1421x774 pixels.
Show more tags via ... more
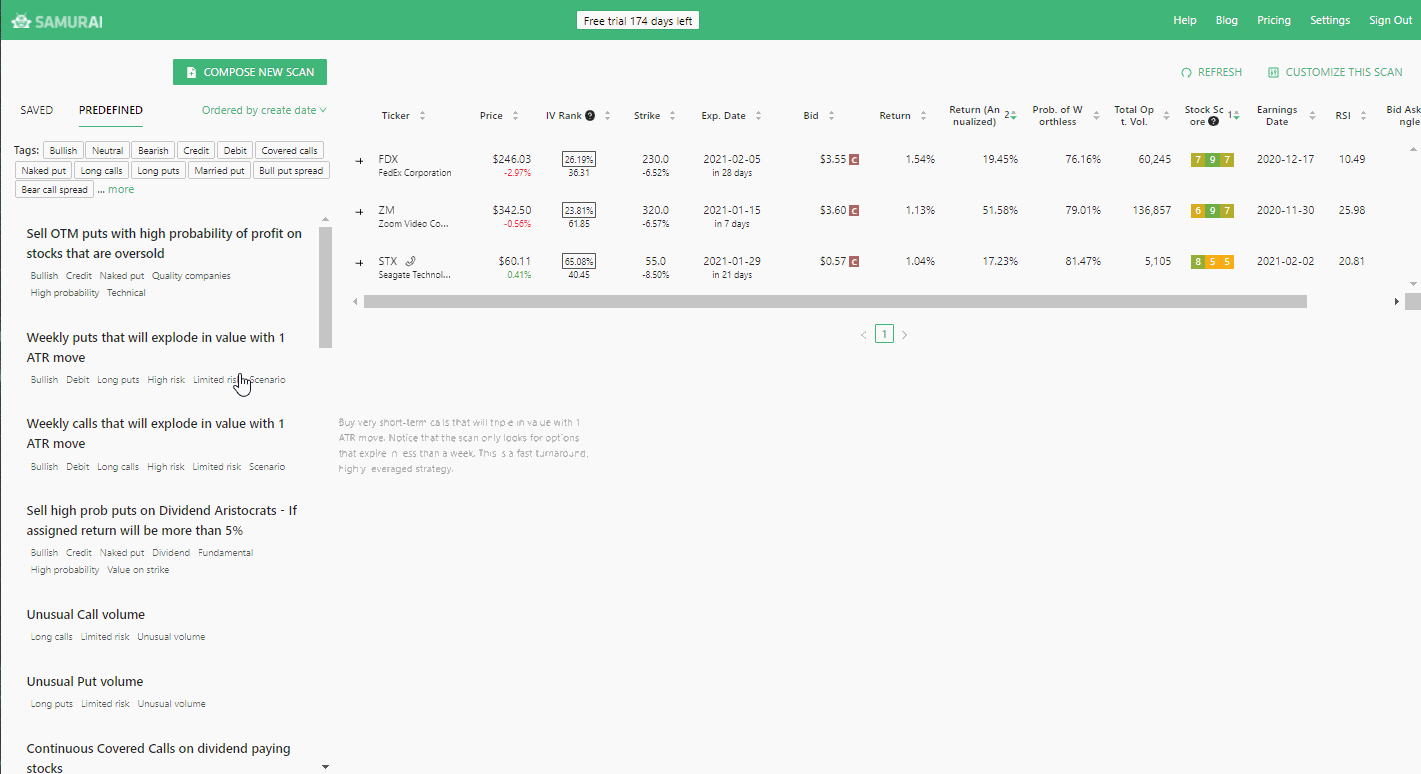pos(116,189)
